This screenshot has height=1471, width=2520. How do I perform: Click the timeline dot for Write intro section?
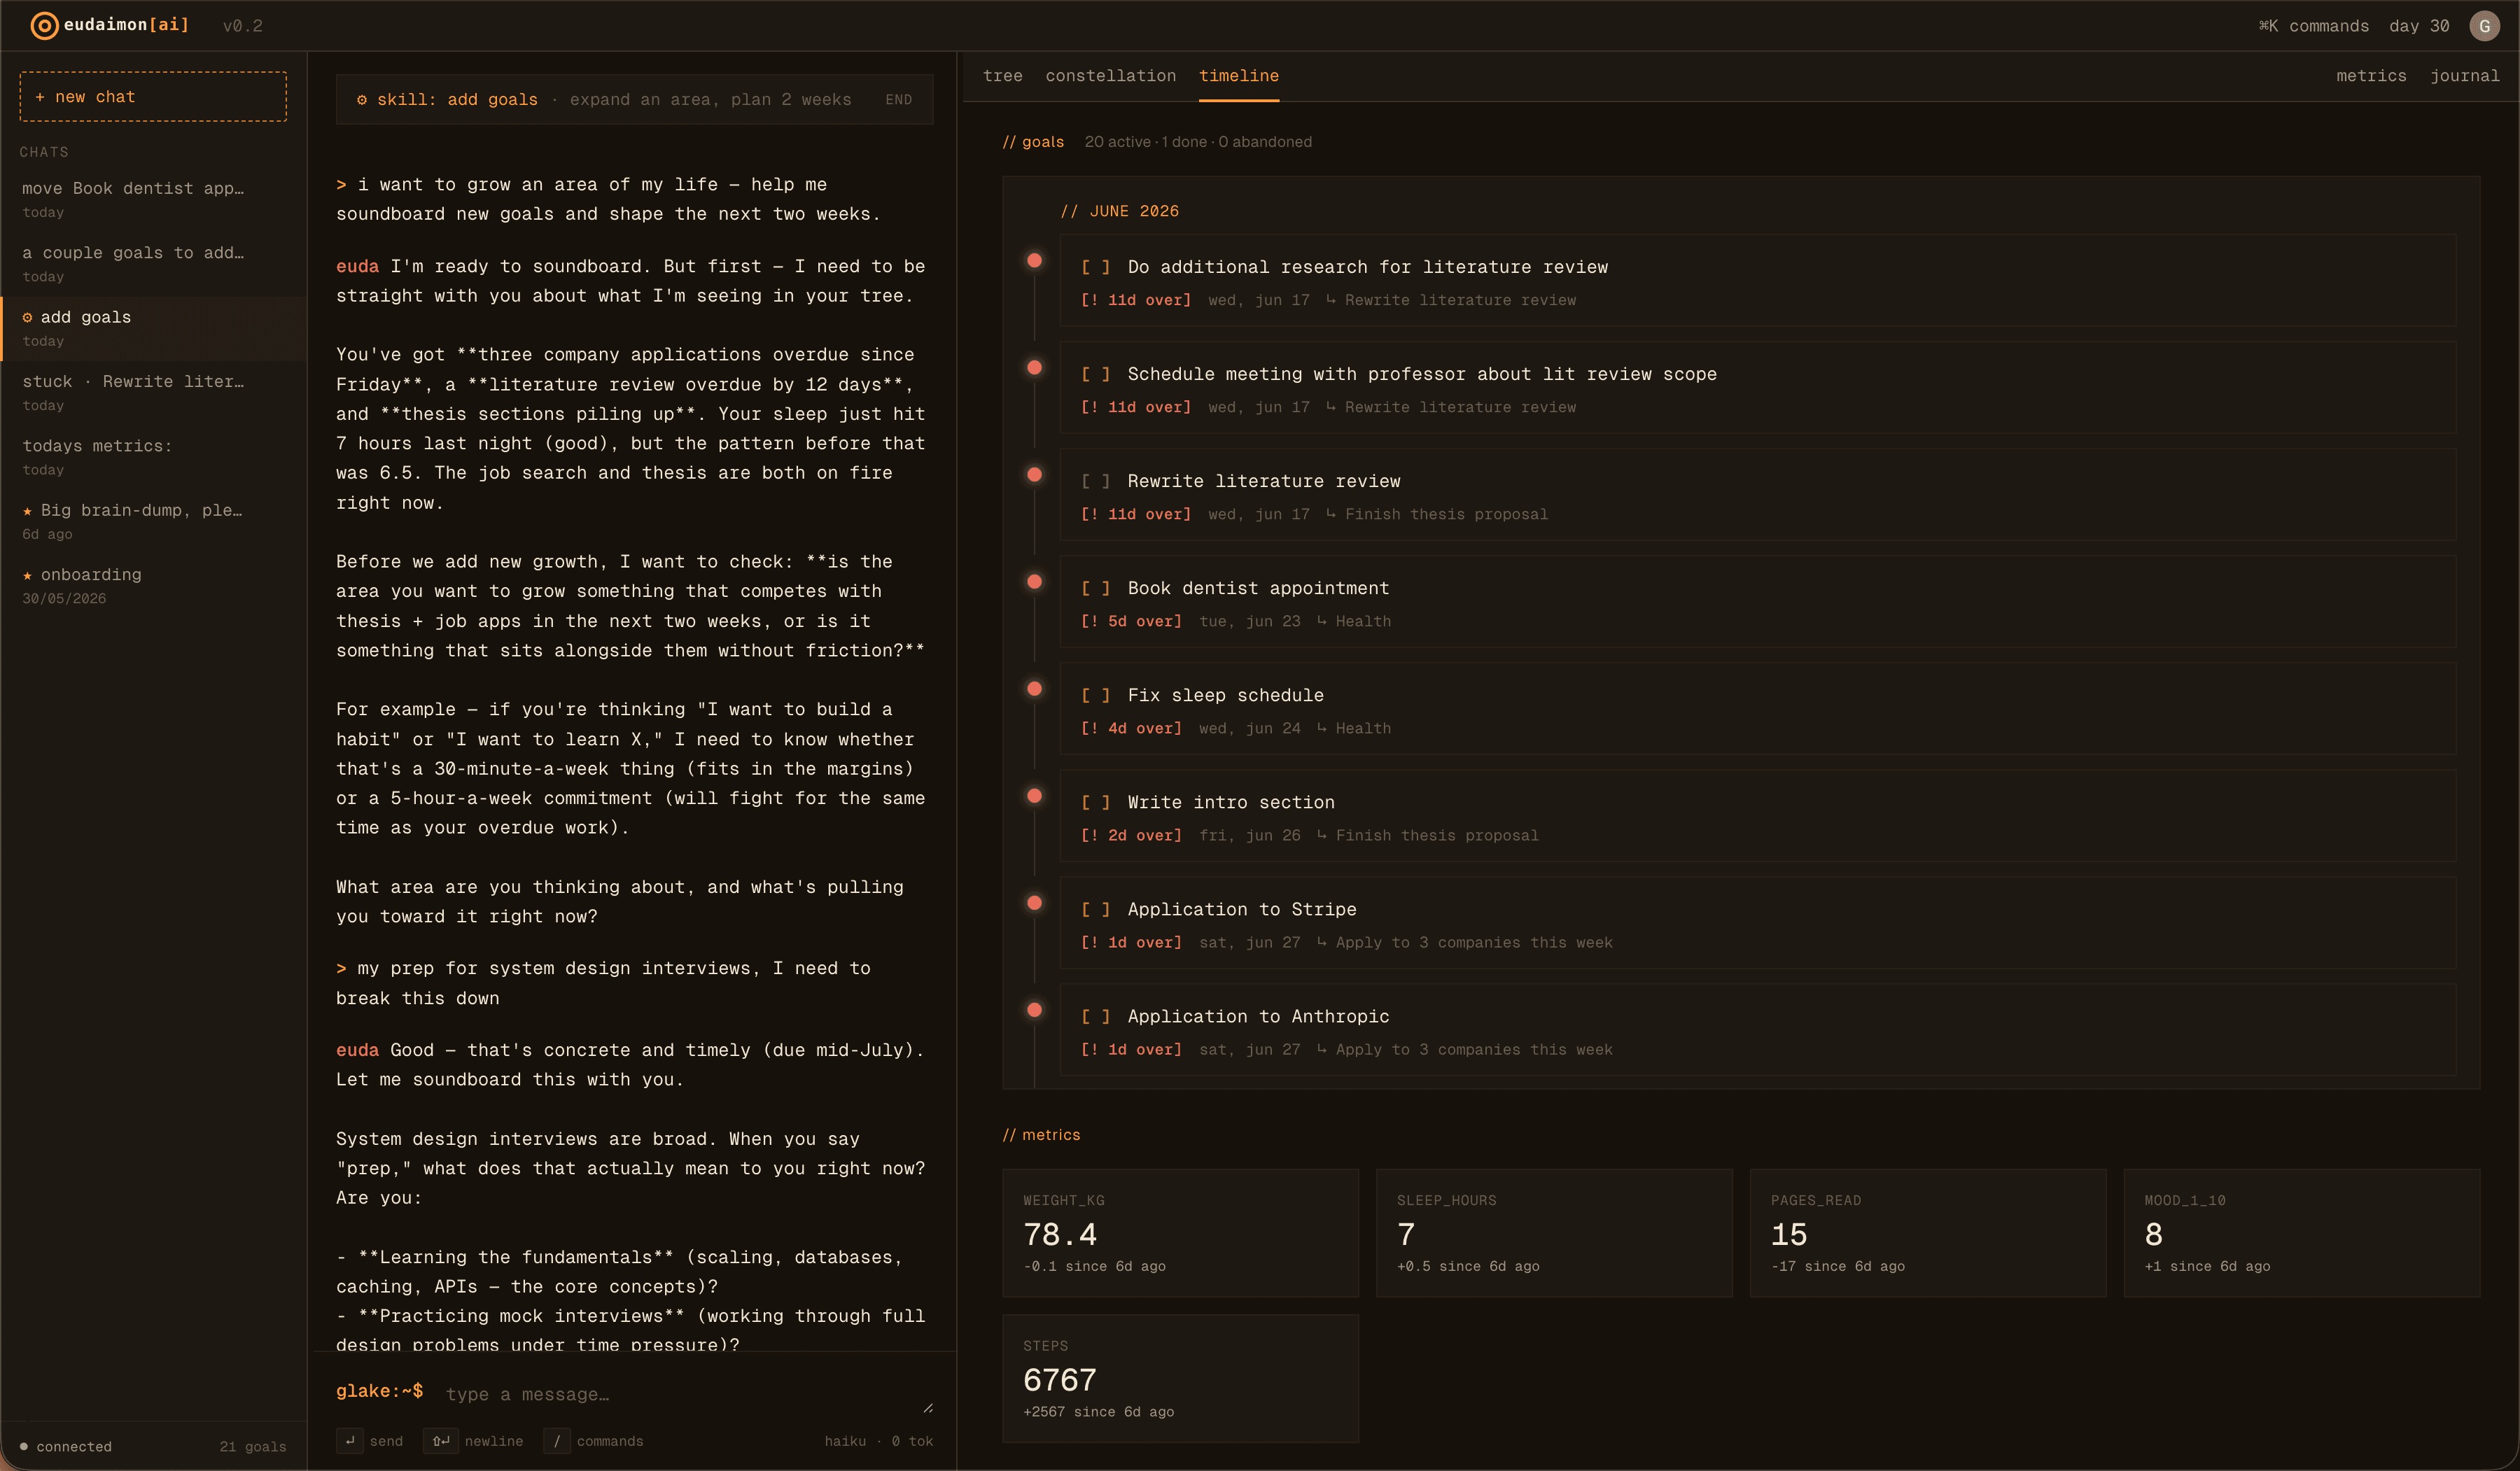(x=1034, y=796)
